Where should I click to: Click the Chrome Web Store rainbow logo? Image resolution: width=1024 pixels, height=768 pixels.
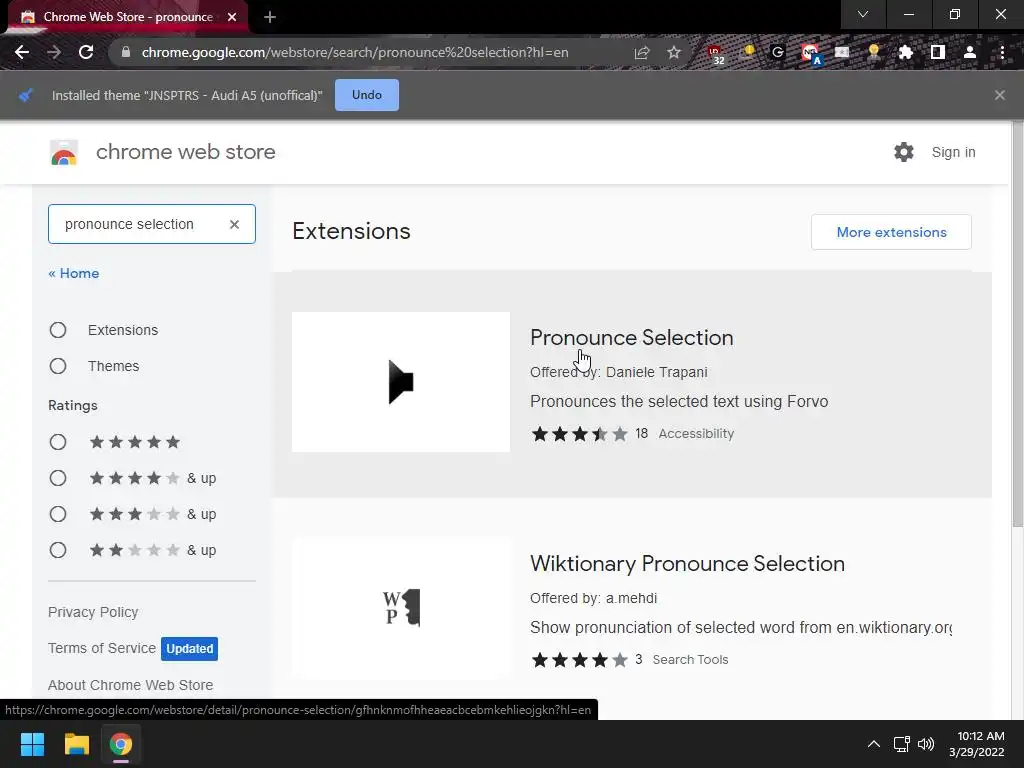[x=64, y=153]
